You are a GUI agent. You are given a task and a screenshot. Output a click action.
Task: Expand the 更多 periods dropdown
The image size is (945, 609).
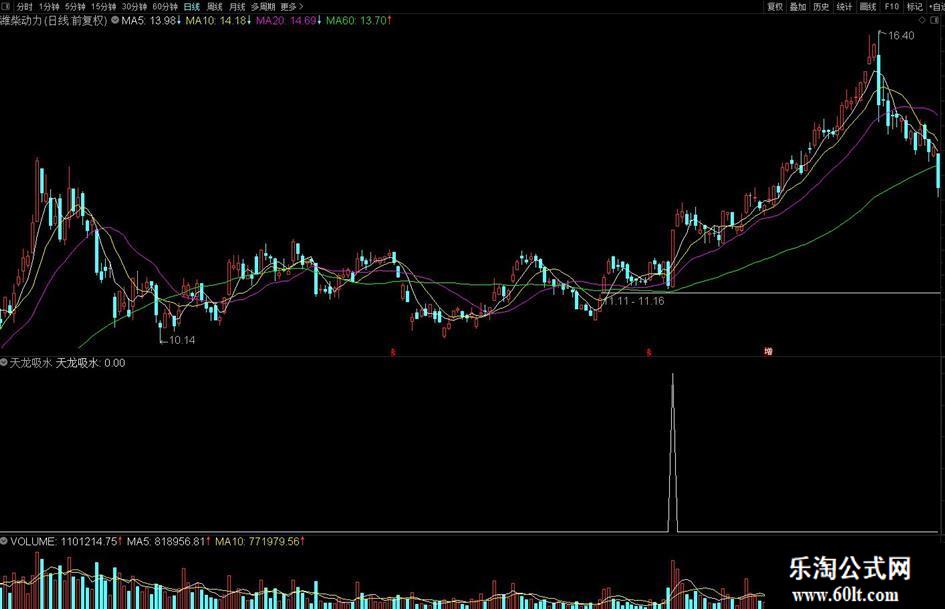[x=292, y=7]
